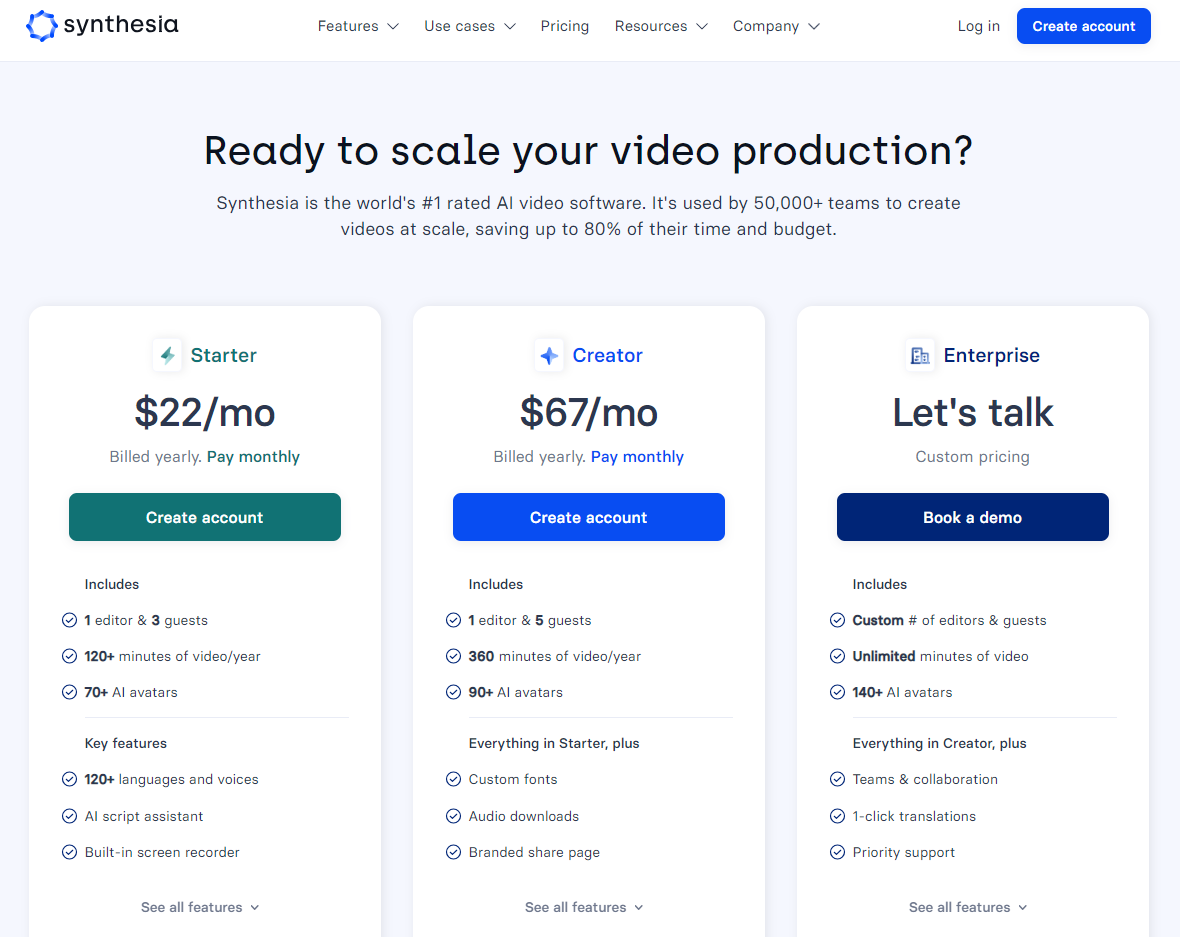Click checkmark icon beside 'Audio downloads'

click(x=453, y=816)
